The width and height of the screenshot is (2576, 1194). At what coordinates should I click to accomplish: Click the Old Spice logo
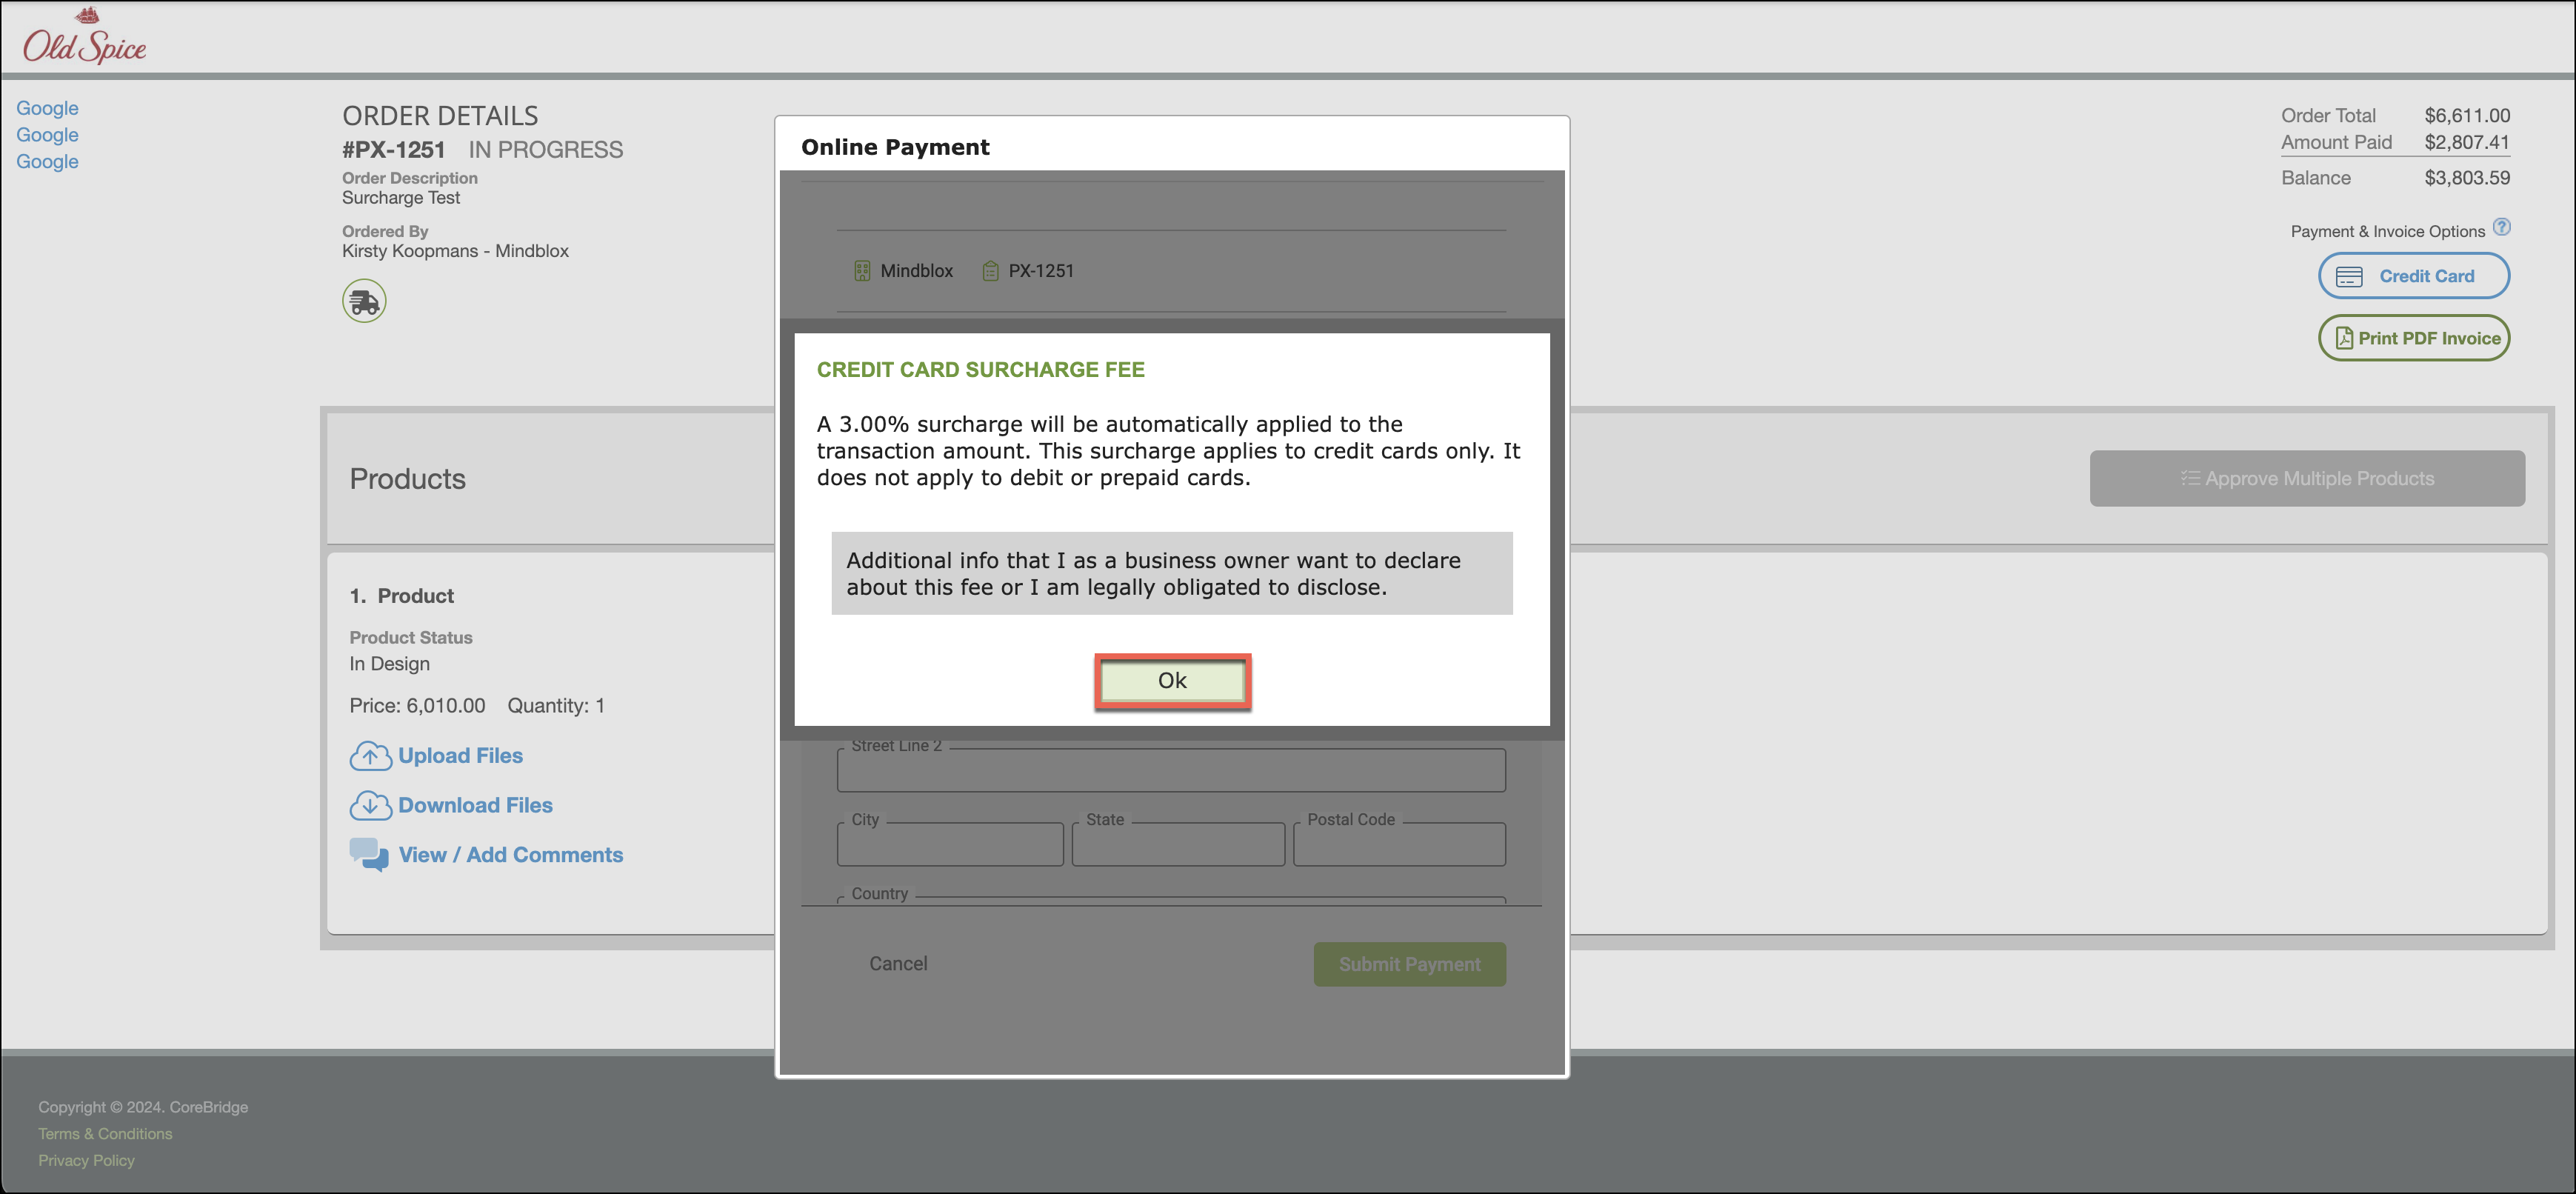click(84, 38)
